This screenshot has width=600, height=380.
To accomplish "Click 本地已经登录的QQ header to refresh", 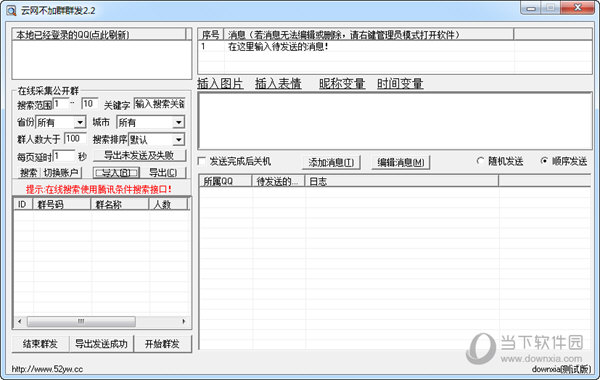I will [99, 34].
